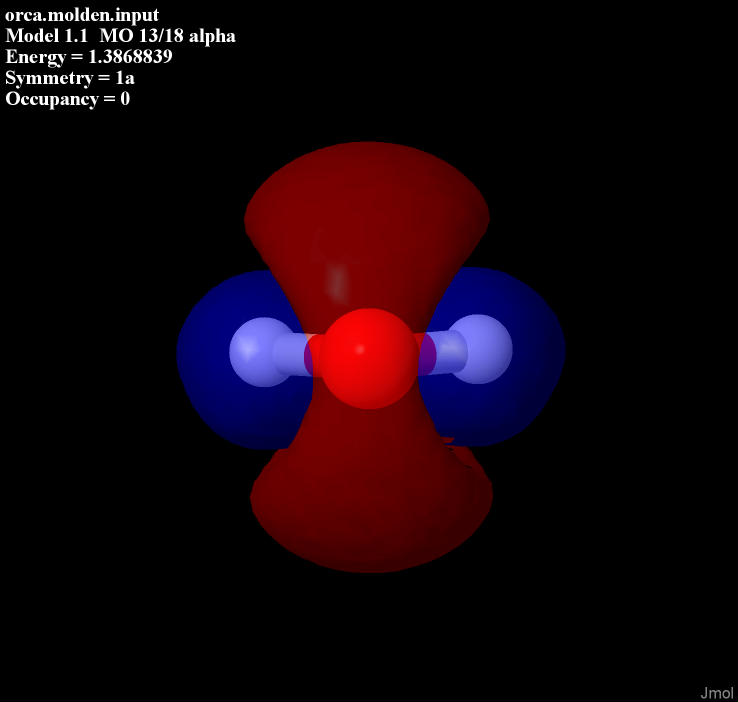Click the 'orca.molden.input' file name text
The image size is (738, 702).
click(x=82, y=15)
